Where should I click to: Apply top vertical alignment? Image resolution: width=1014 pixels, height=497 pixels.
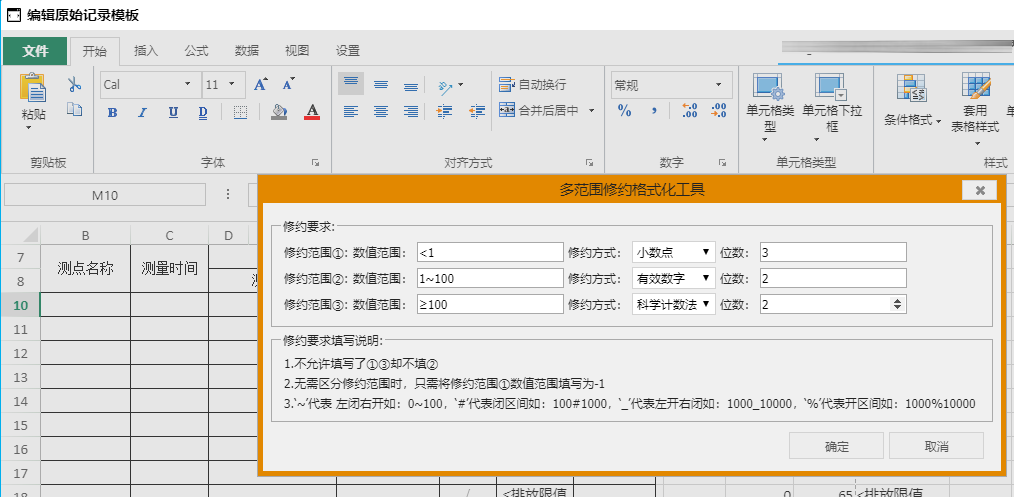click(x=351, y=84)
